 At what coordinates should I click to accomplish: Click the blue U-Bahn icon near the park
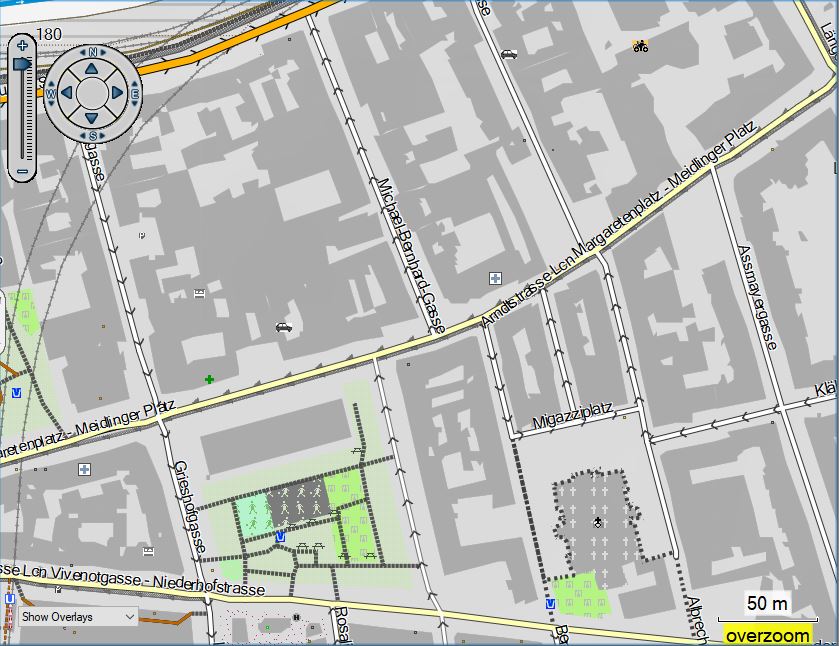tap(280, 537)
